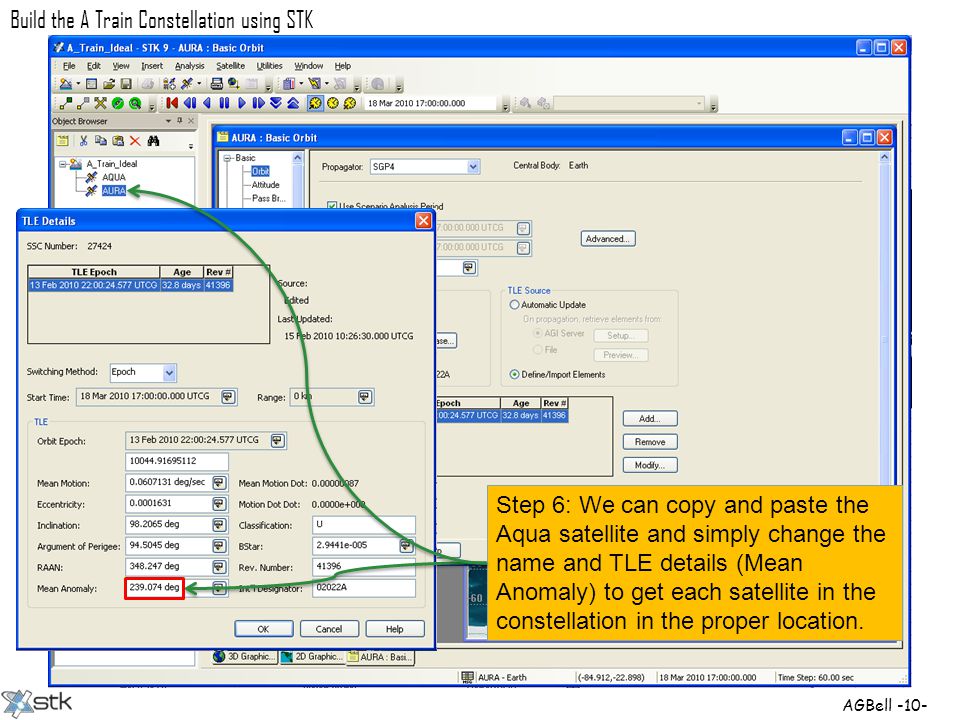Click the Report tool icon in toolbar
Image resolution: width=960 pixels, height=720 pixels.
click(289, 84)
